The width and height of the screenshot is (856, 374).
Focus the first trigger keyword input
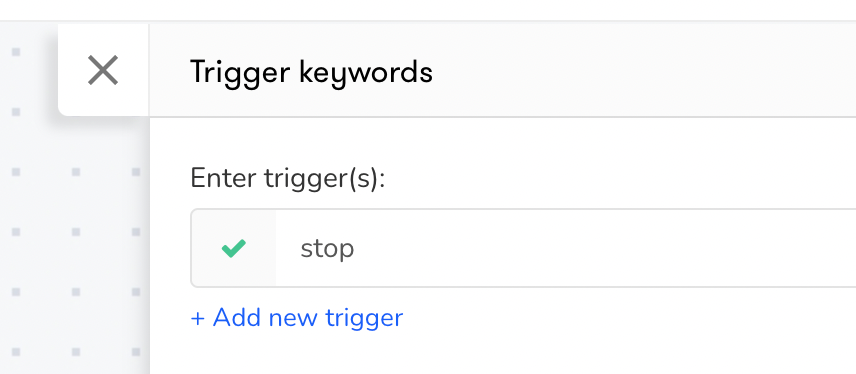[x=566, y=248]
